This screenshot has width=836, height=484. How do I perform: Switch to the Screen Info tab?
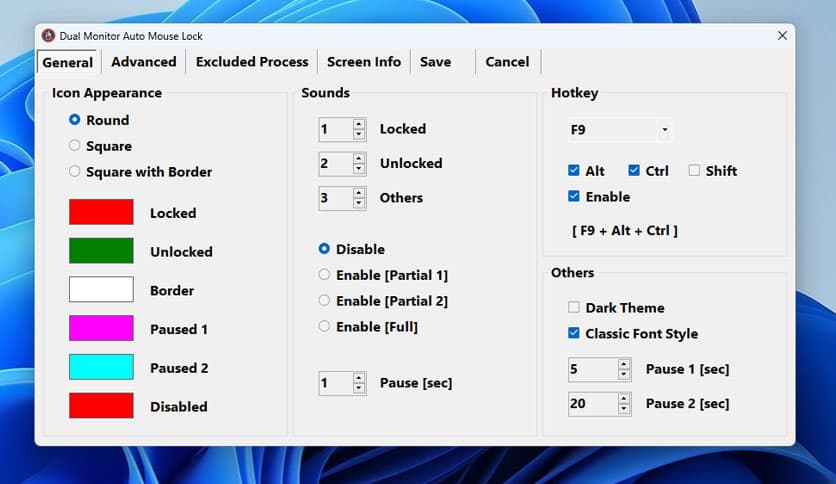pyautogui.click(x=364, y=62)
